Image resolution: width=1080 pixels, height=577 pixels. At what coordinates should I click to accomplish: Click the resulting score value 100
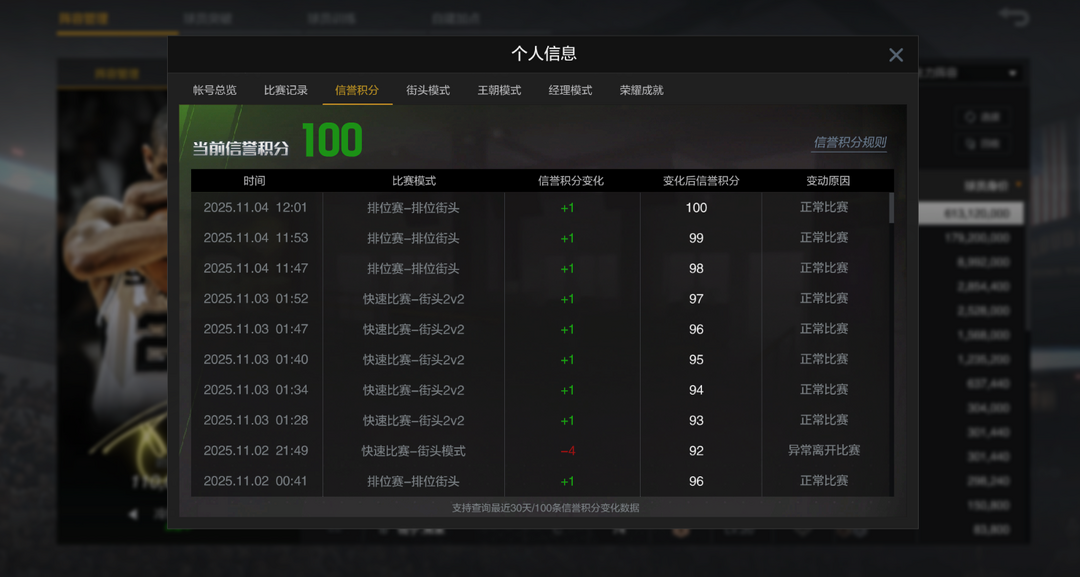click(696, 208)
